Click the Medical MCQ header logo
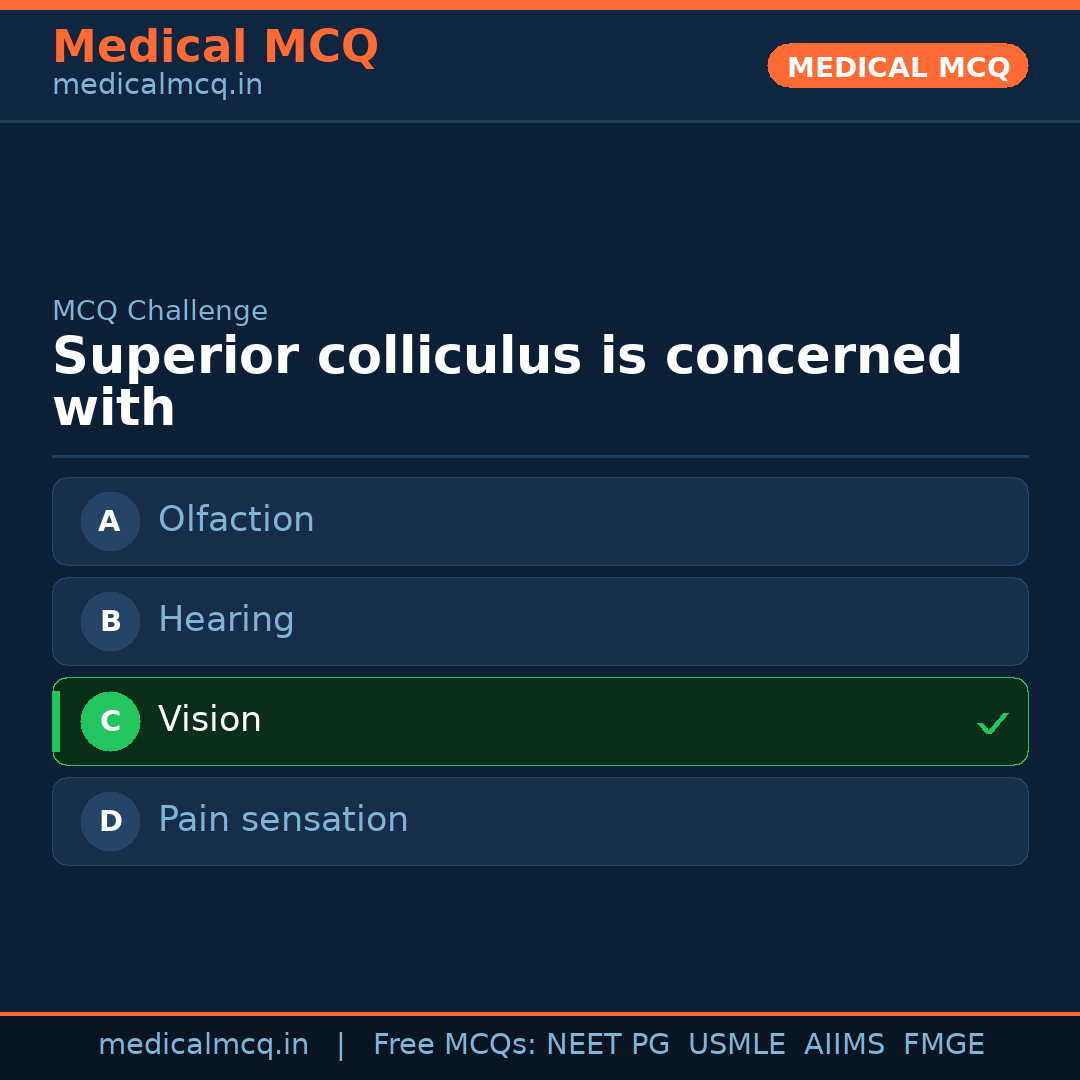The image size is (1080, 1080). pyautogui.click(x=216, y=46)
